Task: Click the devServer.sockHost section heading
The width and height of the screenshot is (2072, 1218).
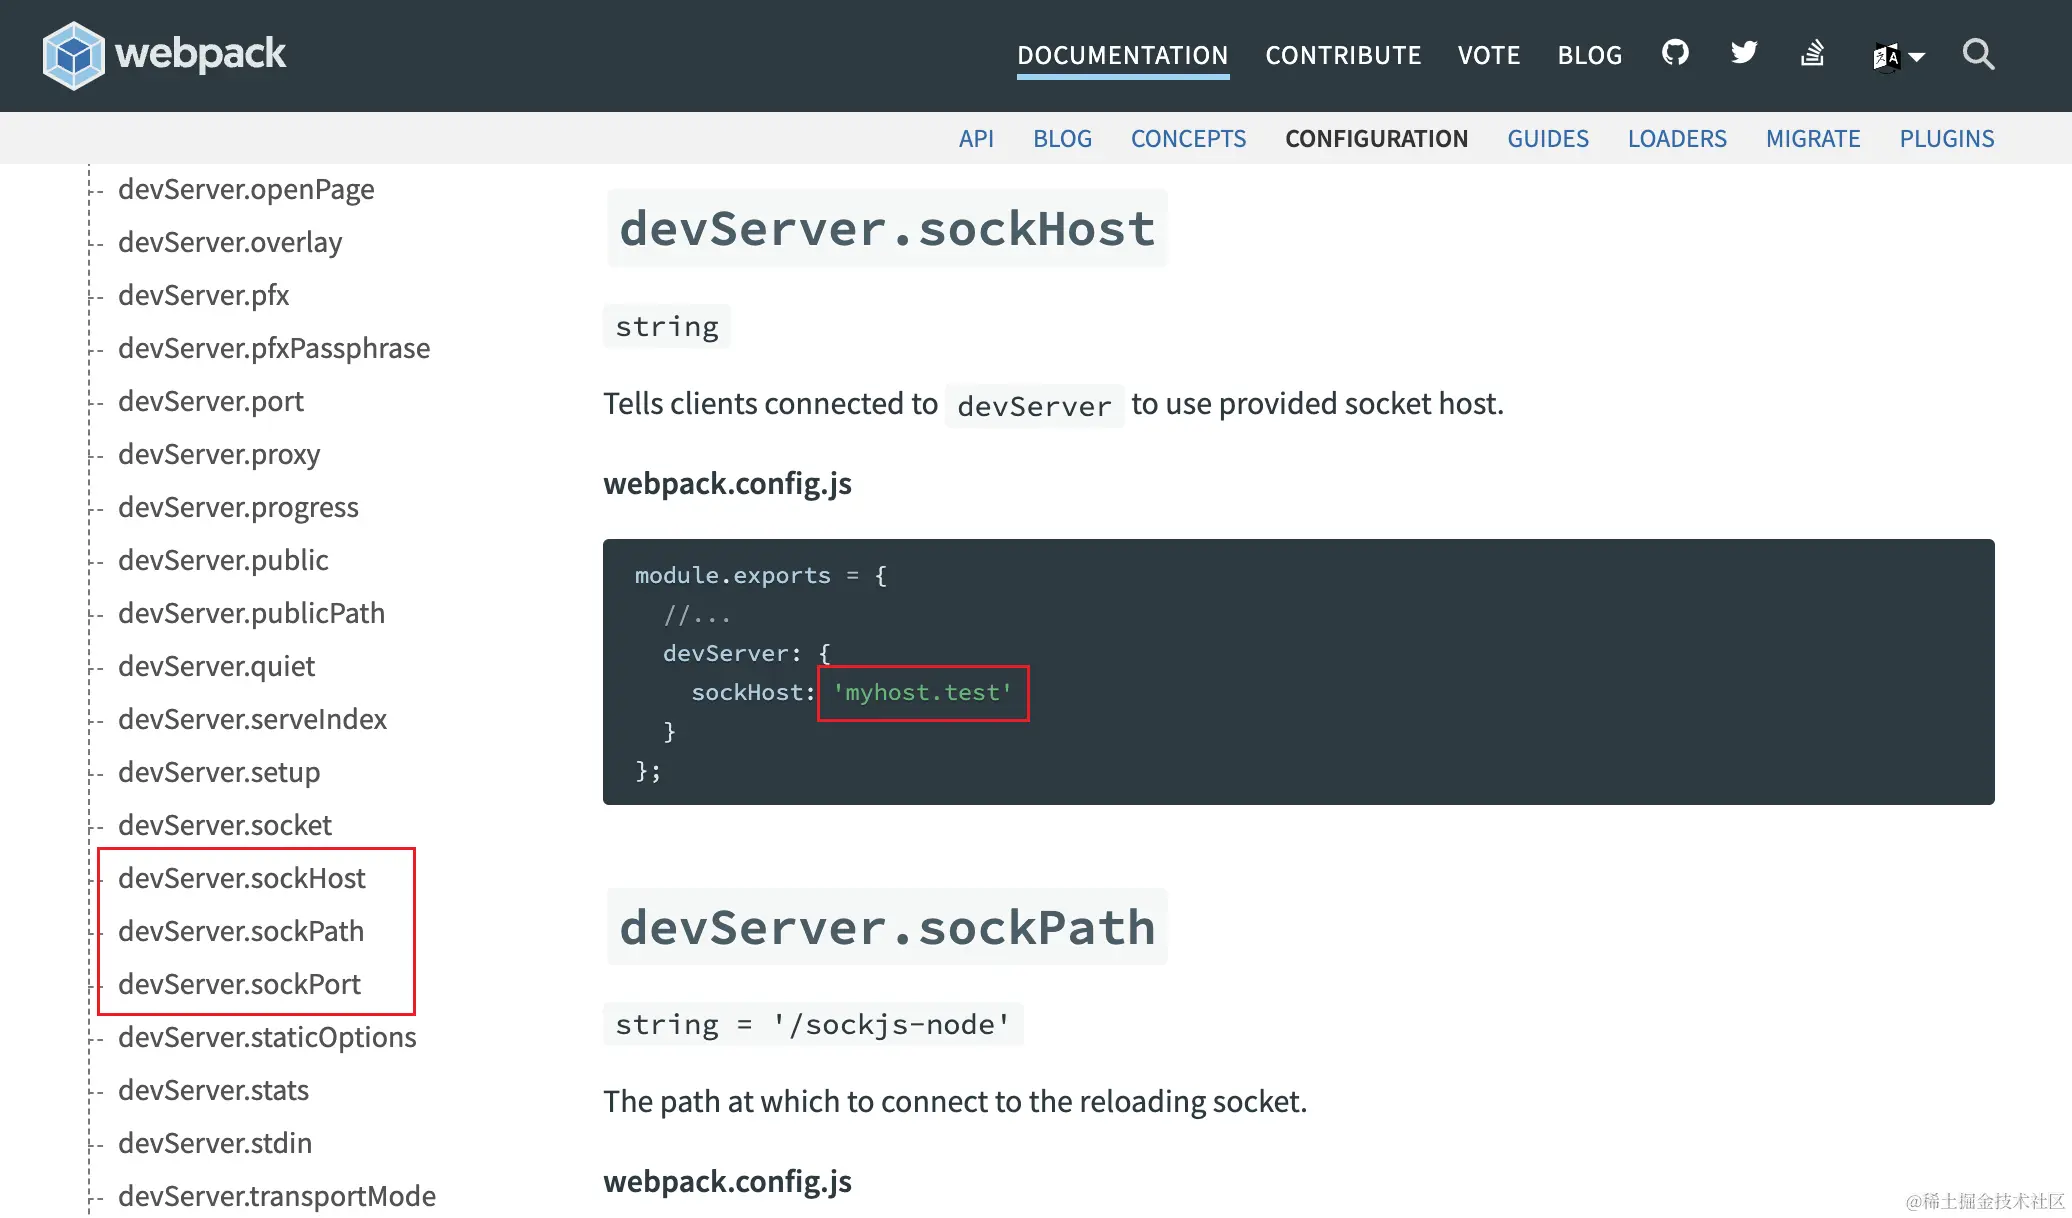Action: (x=887, y=229)
